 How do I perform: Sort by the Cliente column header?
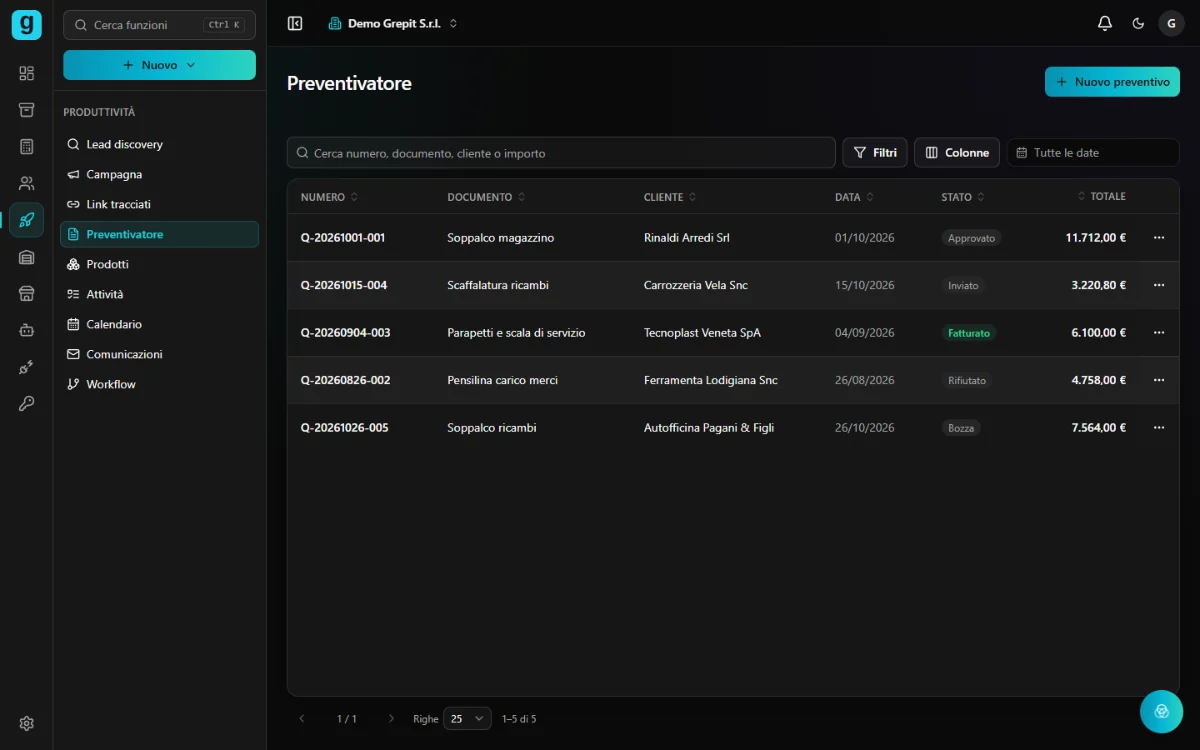point(670,197)
